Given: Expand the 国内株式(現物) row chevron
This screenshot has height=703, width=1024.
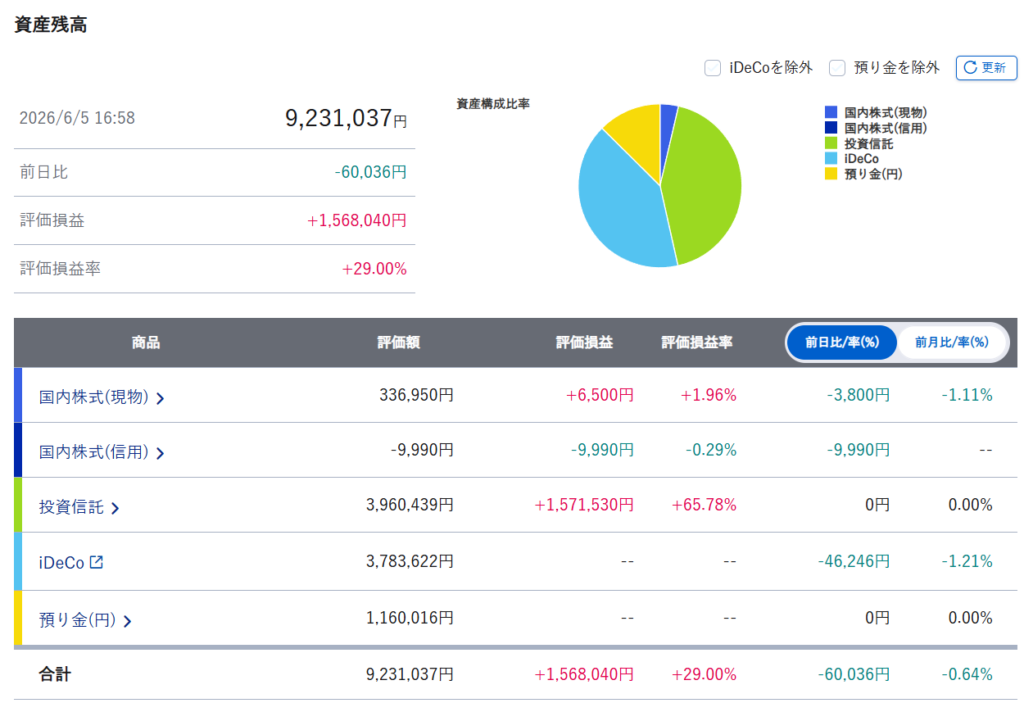Looking at the screenshot, I should pos(160,398).
